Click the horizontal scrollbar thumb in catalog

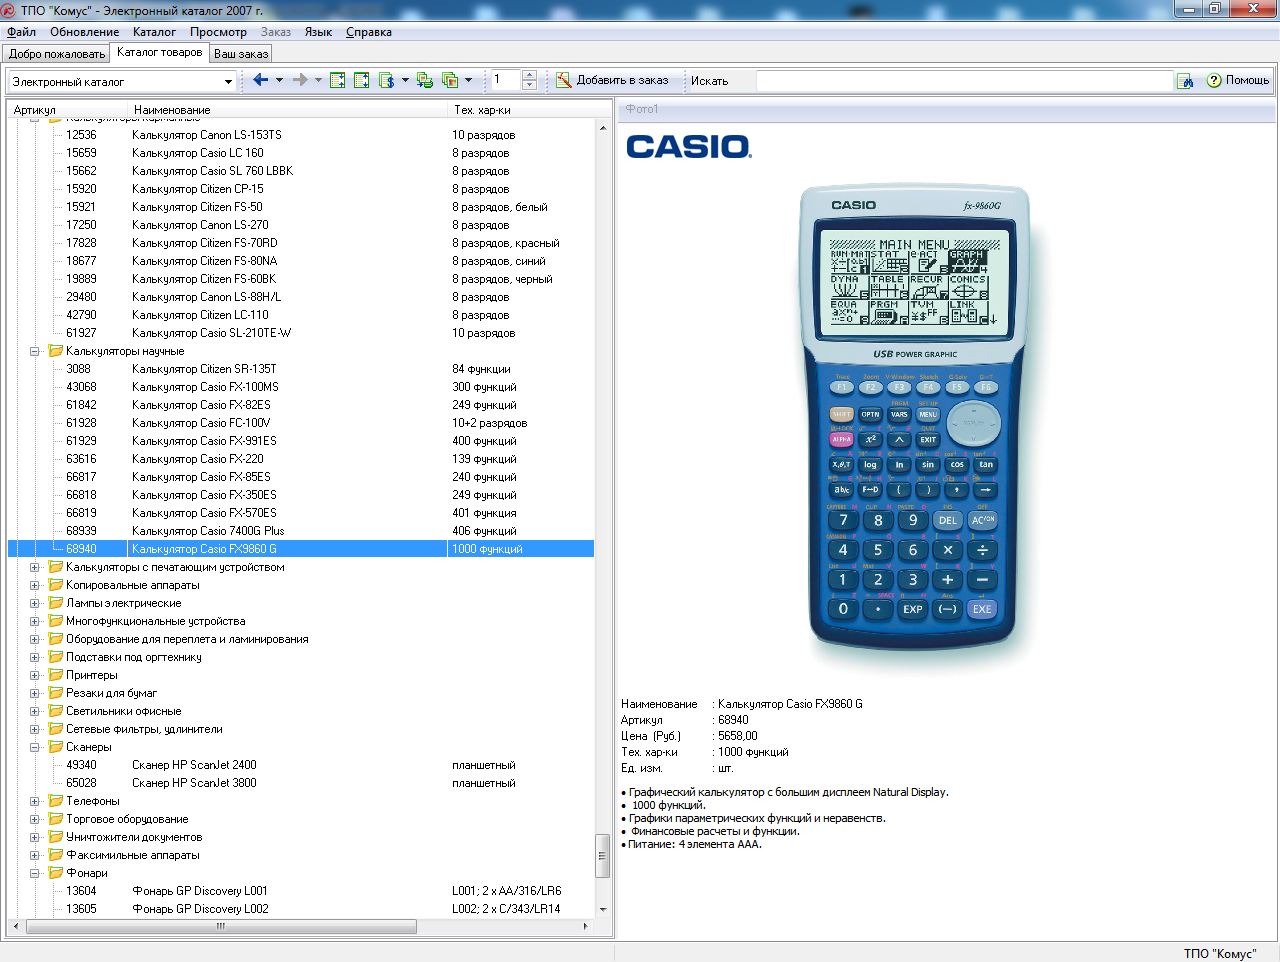[221, 926]
